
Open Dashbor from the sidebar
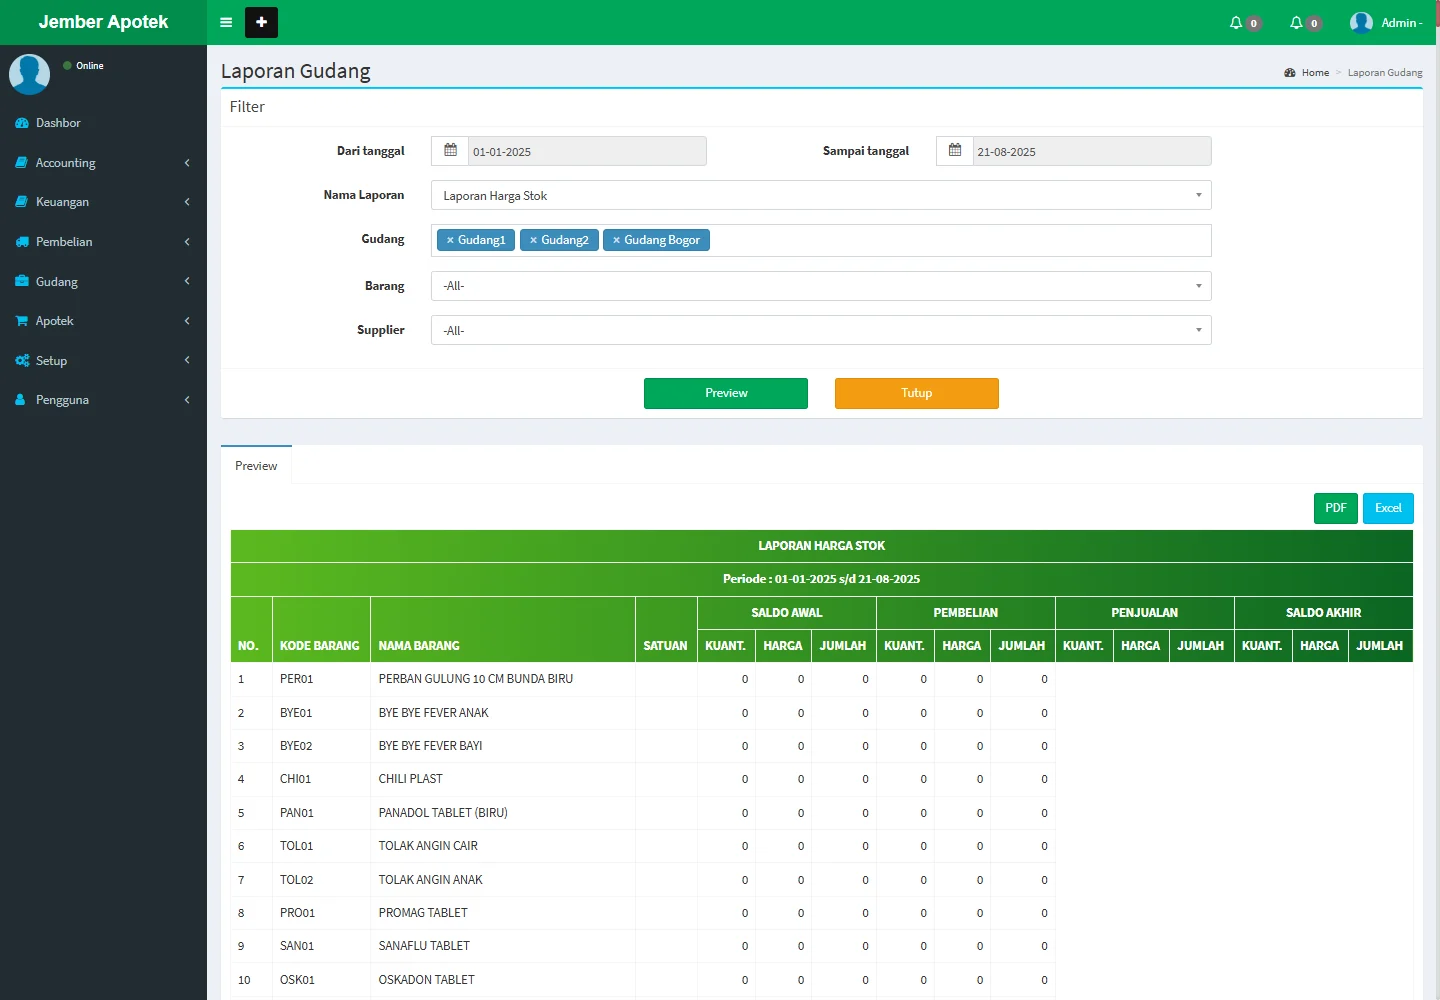(58, 123)
